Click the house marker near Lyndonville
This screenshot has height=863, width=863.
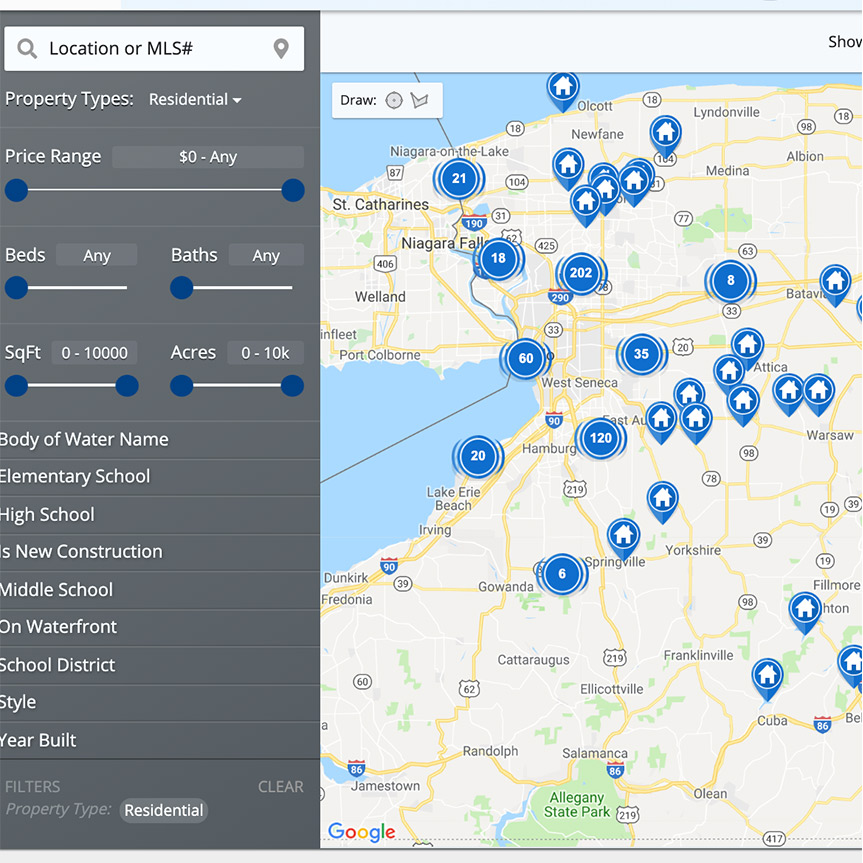[665, 136]
